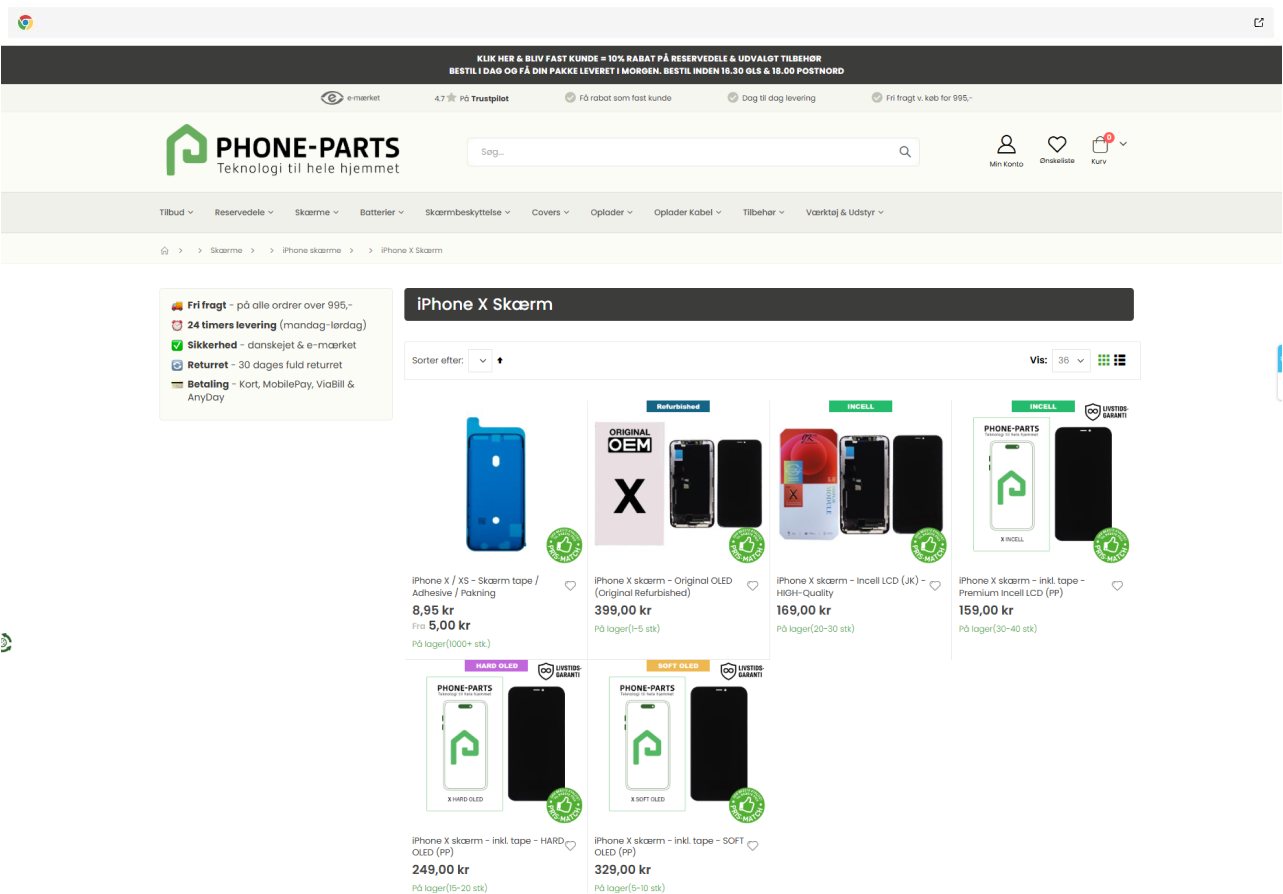1283x894 pixels.
Task: Click the home breadcrumb icon
Action: point(165,250)
